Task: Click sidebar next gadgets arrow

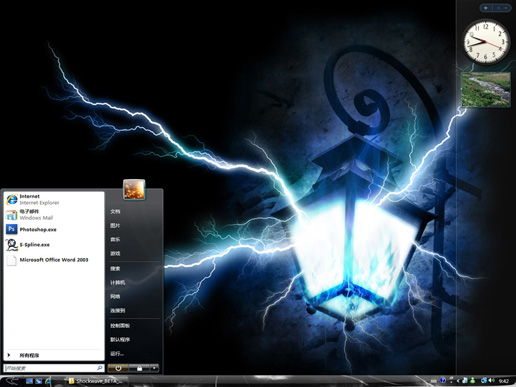Action: click(507, 8)
